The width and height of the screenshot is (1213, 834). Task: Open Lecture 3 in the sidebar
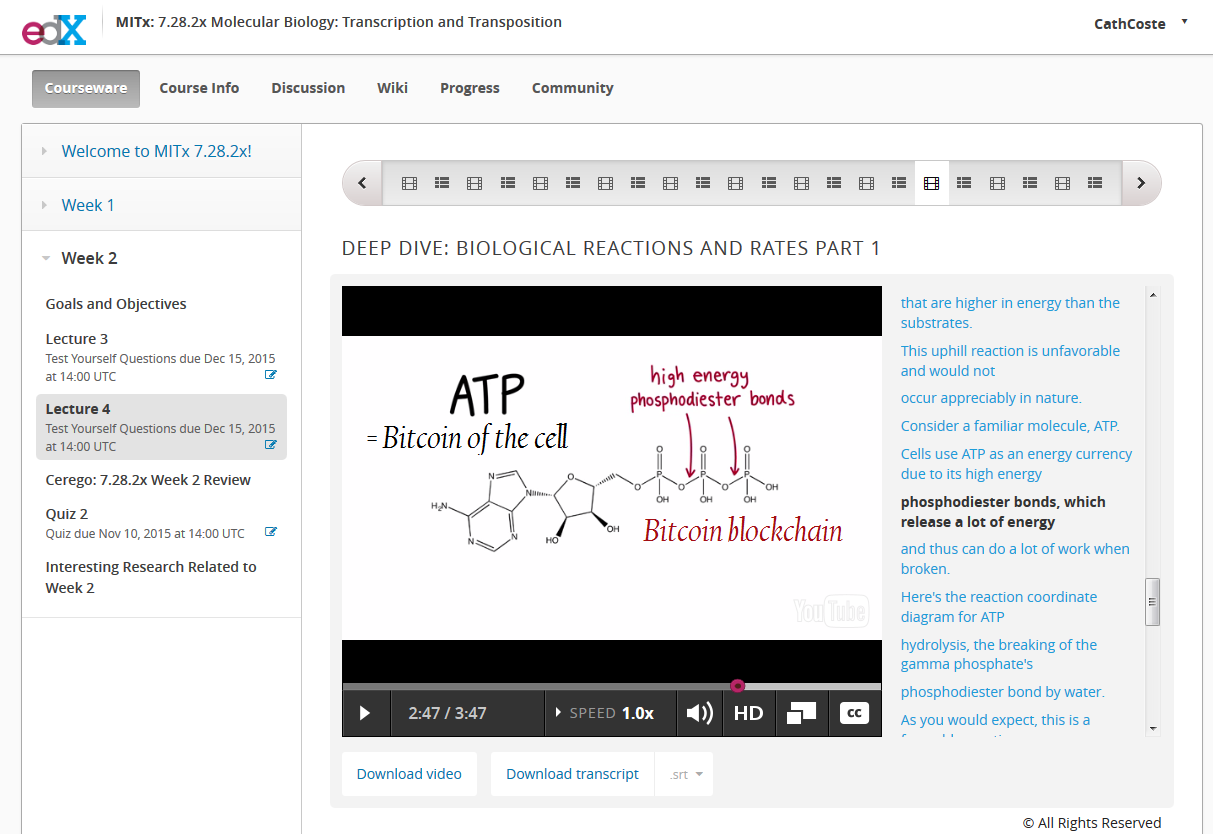(161, 357)
